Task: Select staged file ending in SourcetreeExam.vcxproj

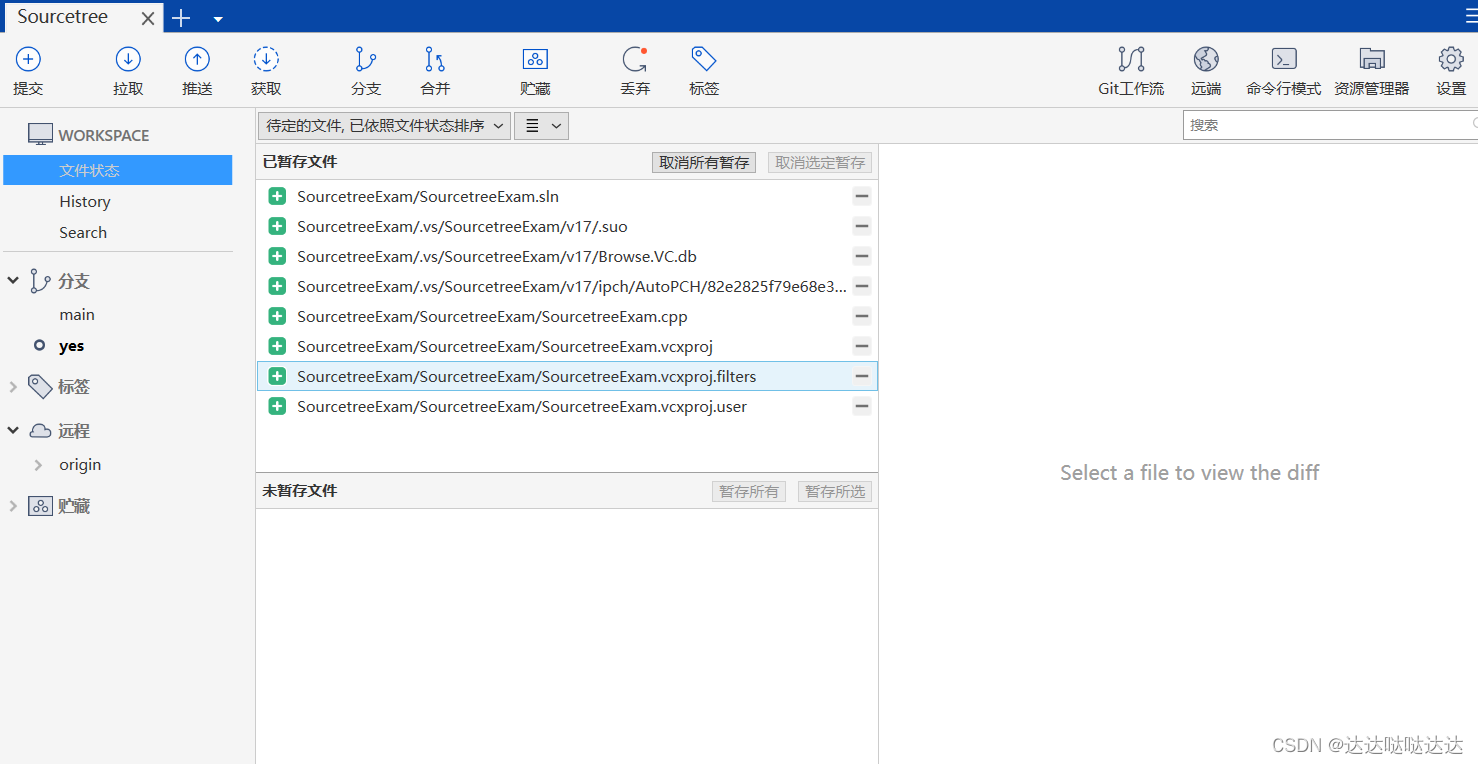Action: click(x=567, y=346)
